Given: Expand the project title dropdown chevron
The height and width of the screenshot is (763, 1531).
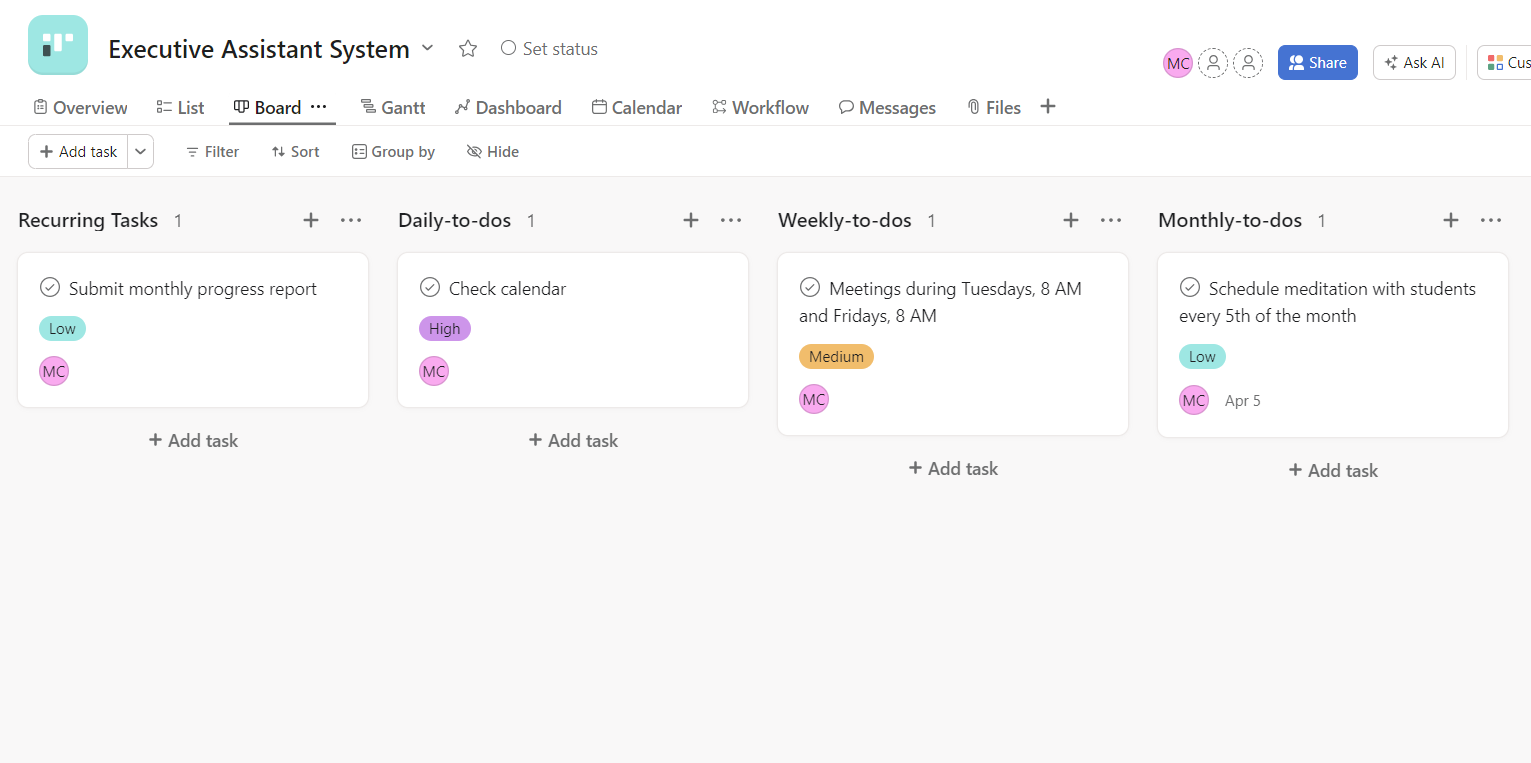Looking at the screenshot, I should tap(427, 48).
